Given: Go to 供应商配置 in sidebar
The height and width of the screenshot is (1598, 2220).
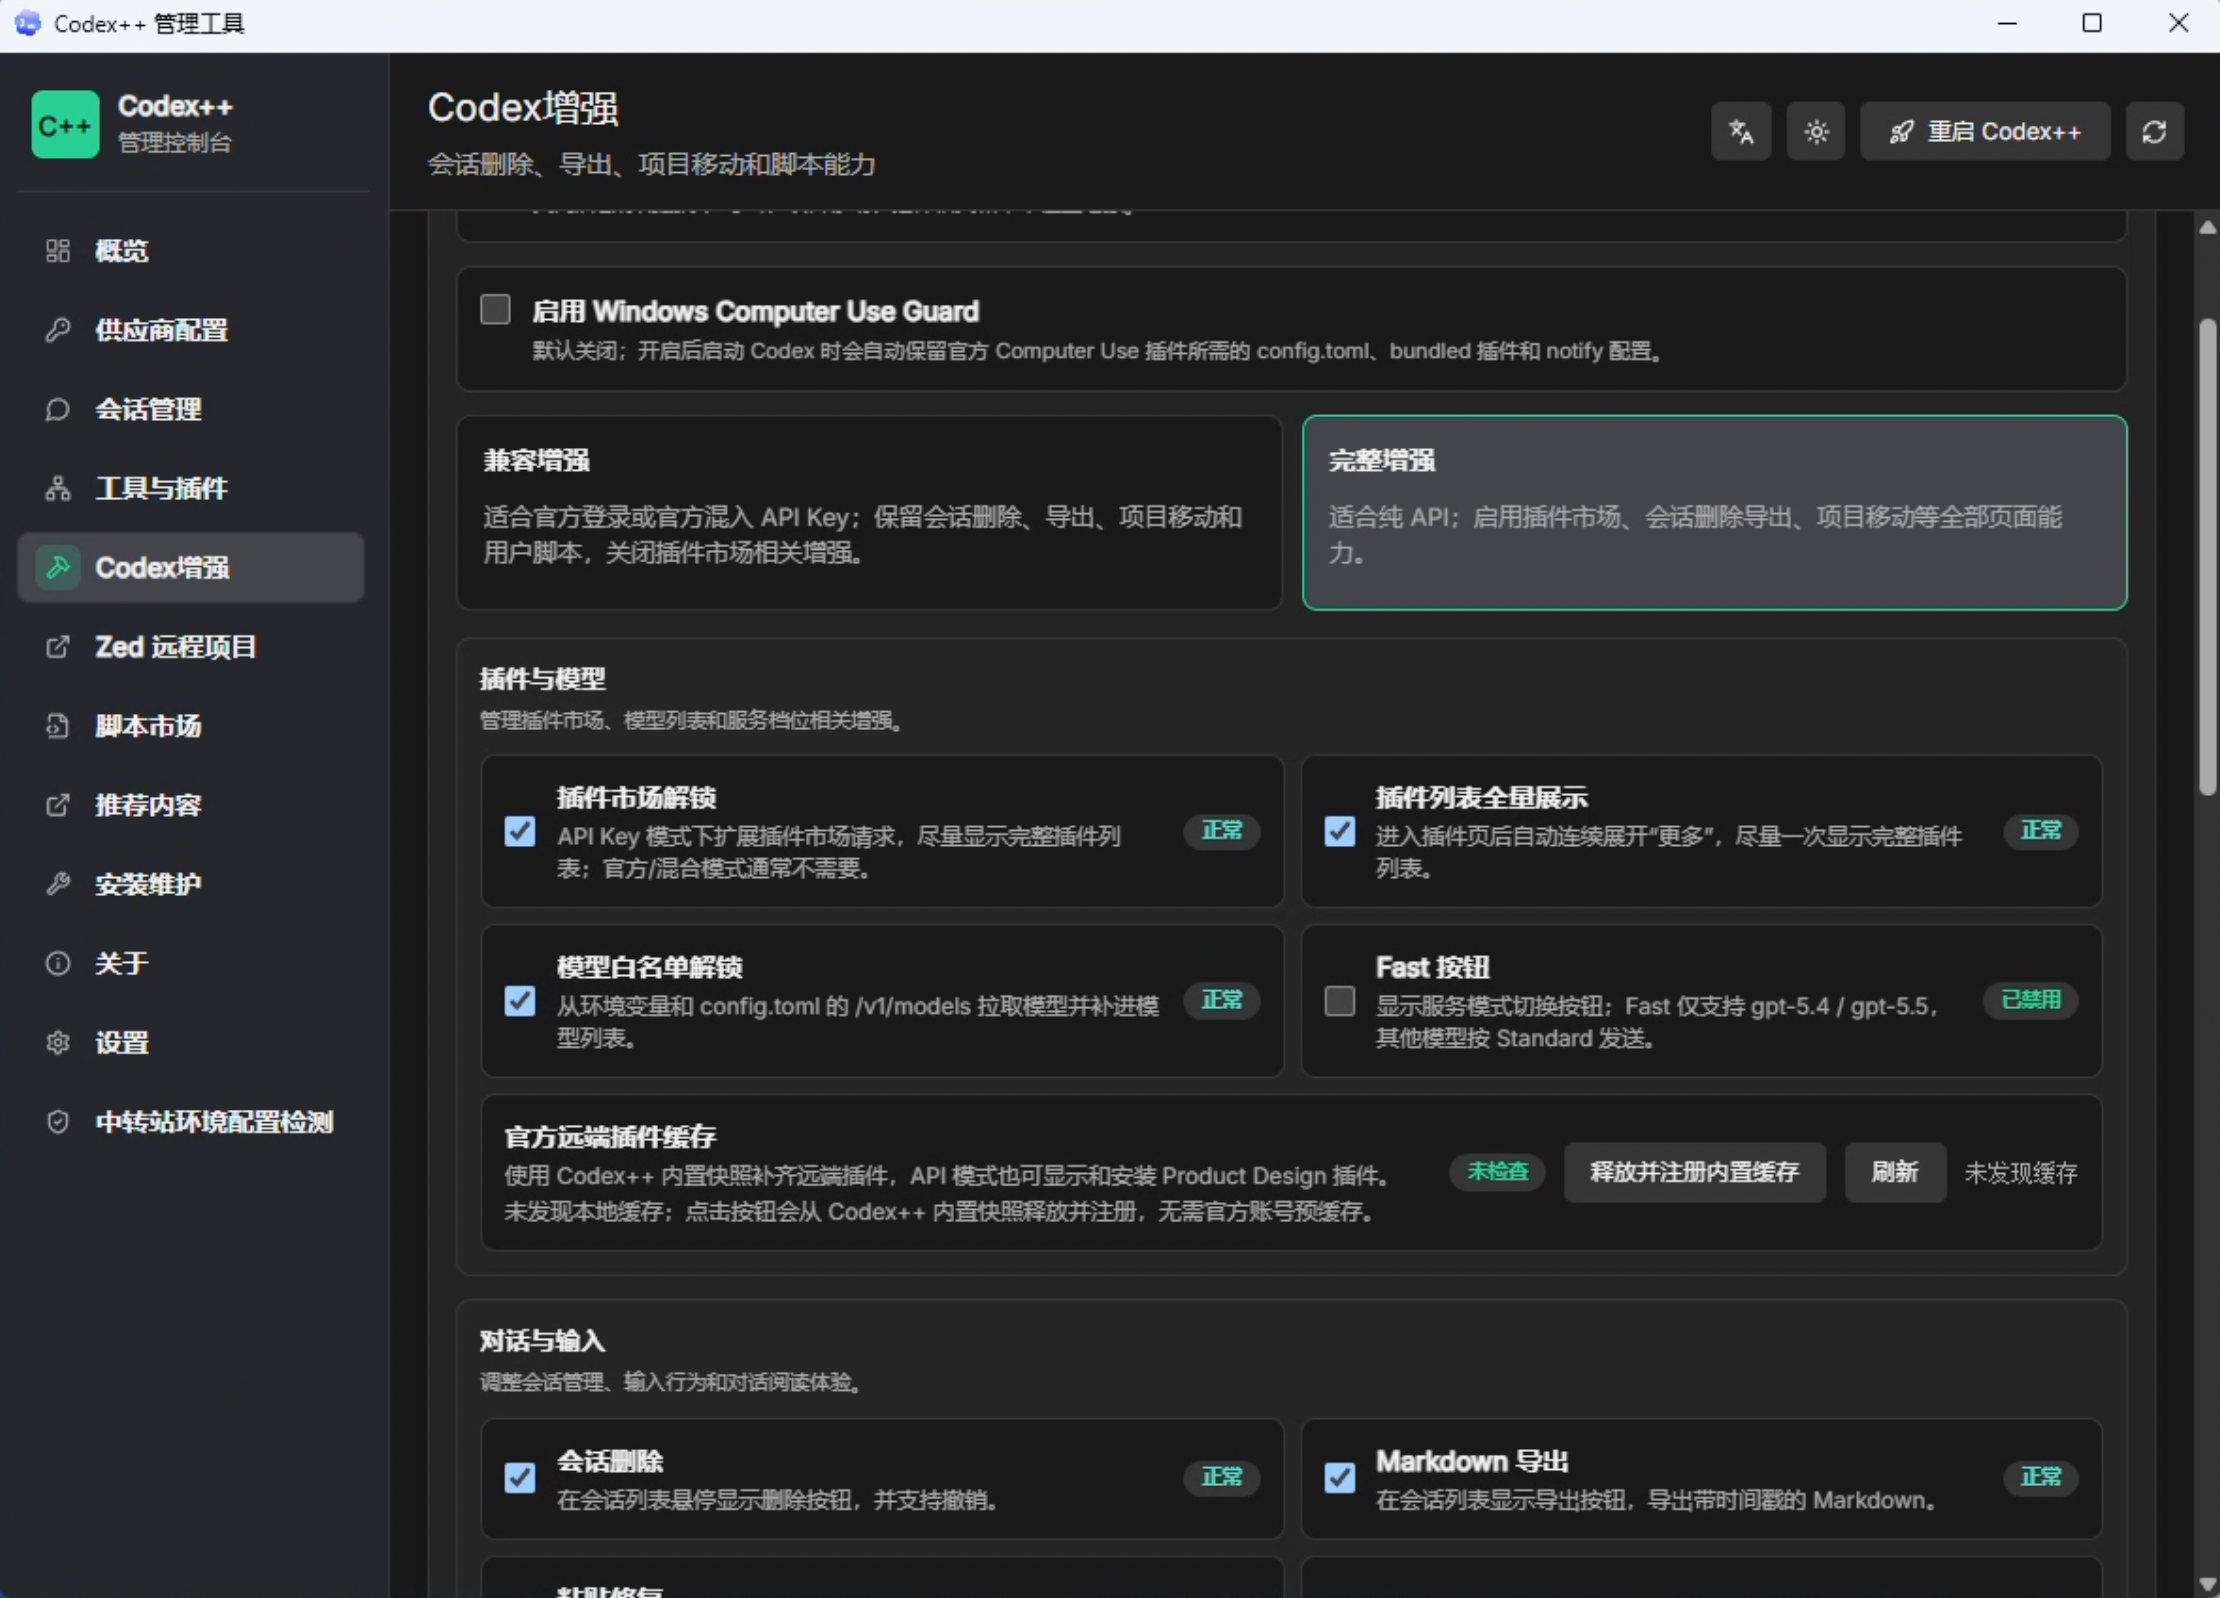Looking at the screenshot, I should click(x=191, y=330).
